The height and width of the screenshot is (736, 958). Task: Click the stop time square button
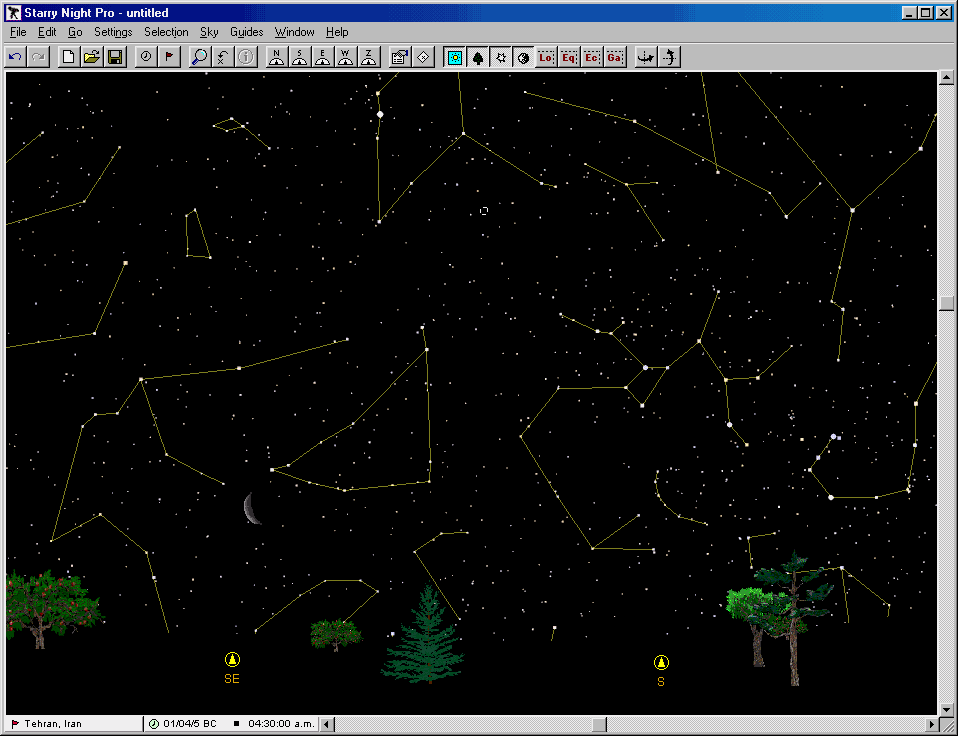(x=236, y=724)
